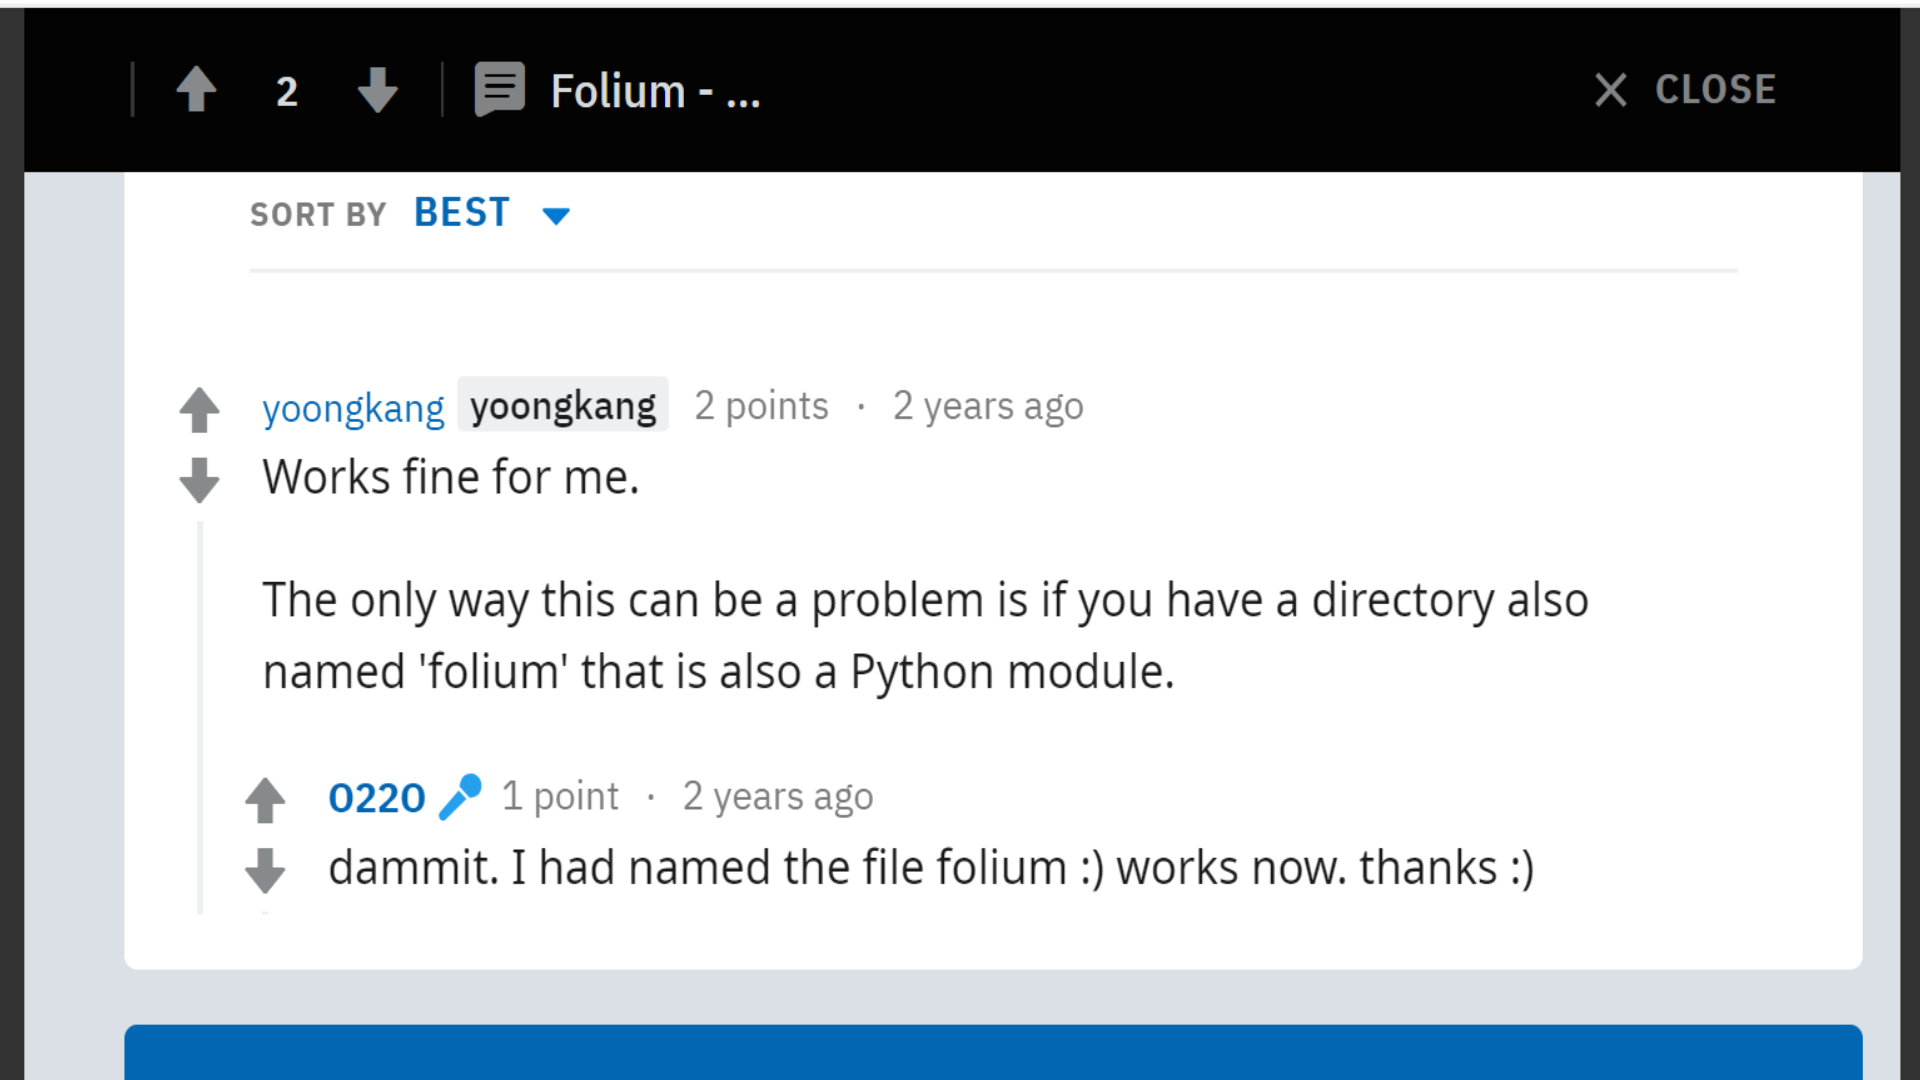The height and width of the screenshot is (1080, 1920).
Task: Downvote the reply by 0220
Action: click(x=265, y=870)
